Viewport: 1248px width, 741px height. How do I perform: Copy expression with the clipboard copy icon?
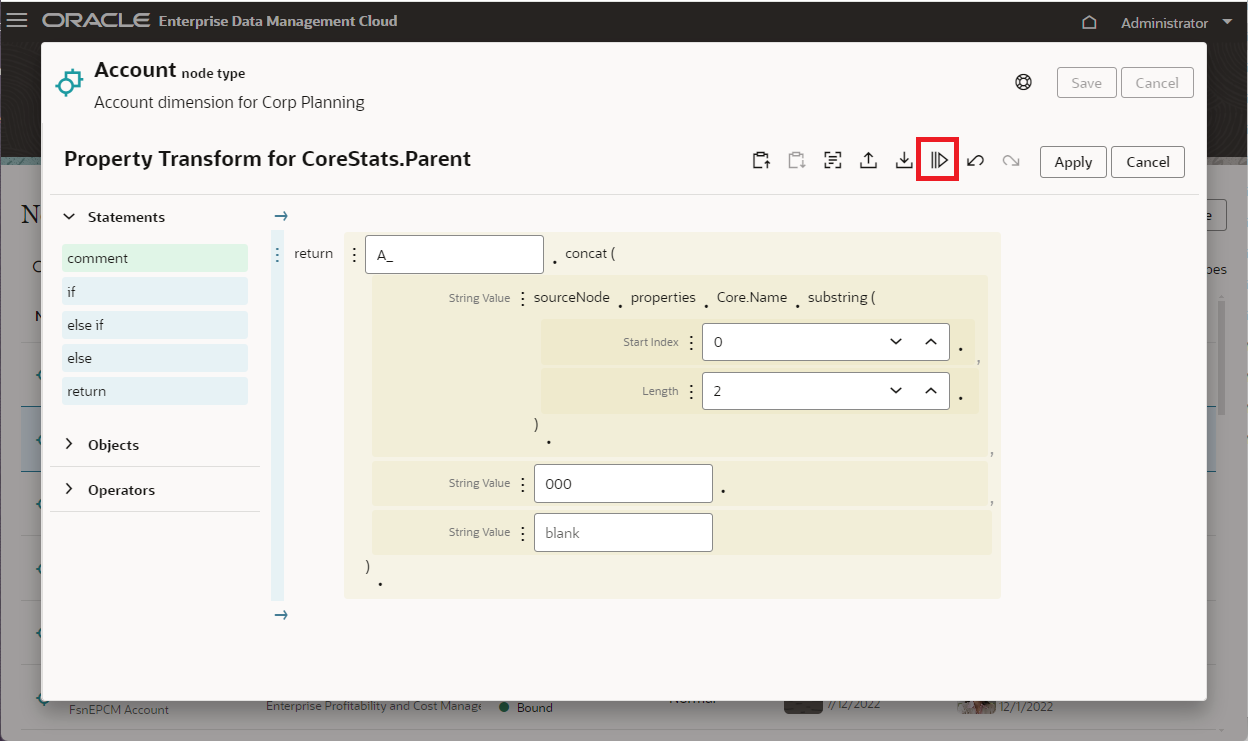coord(761,160)
